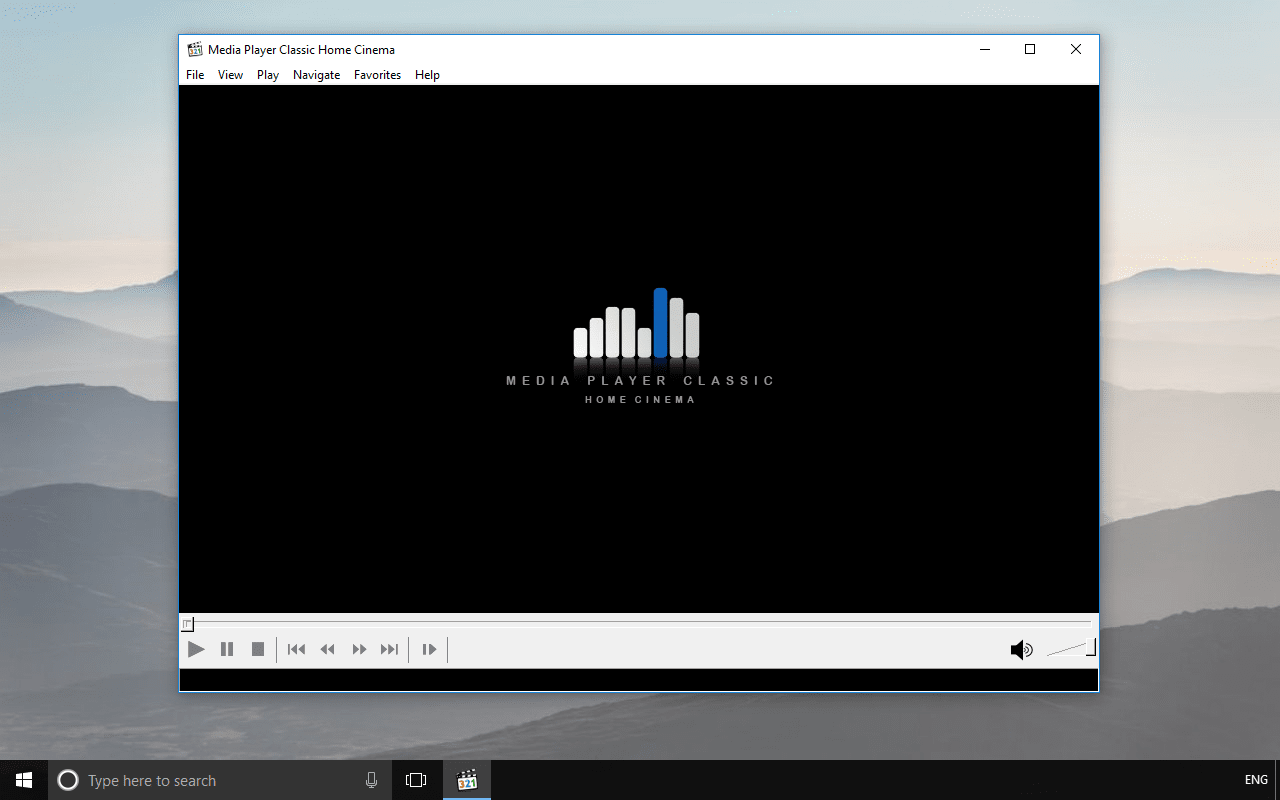Adjust the volume slider

click(x=1071, y=650)
